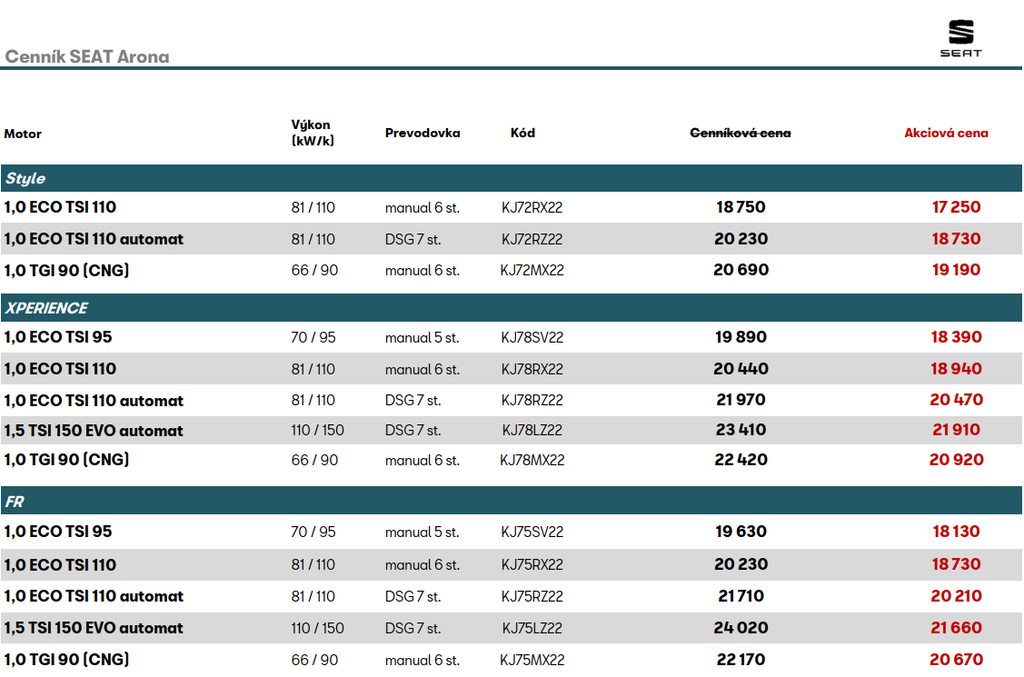
Task: Click the Cenník SEAT Arona title
Action: click(87, 57)
